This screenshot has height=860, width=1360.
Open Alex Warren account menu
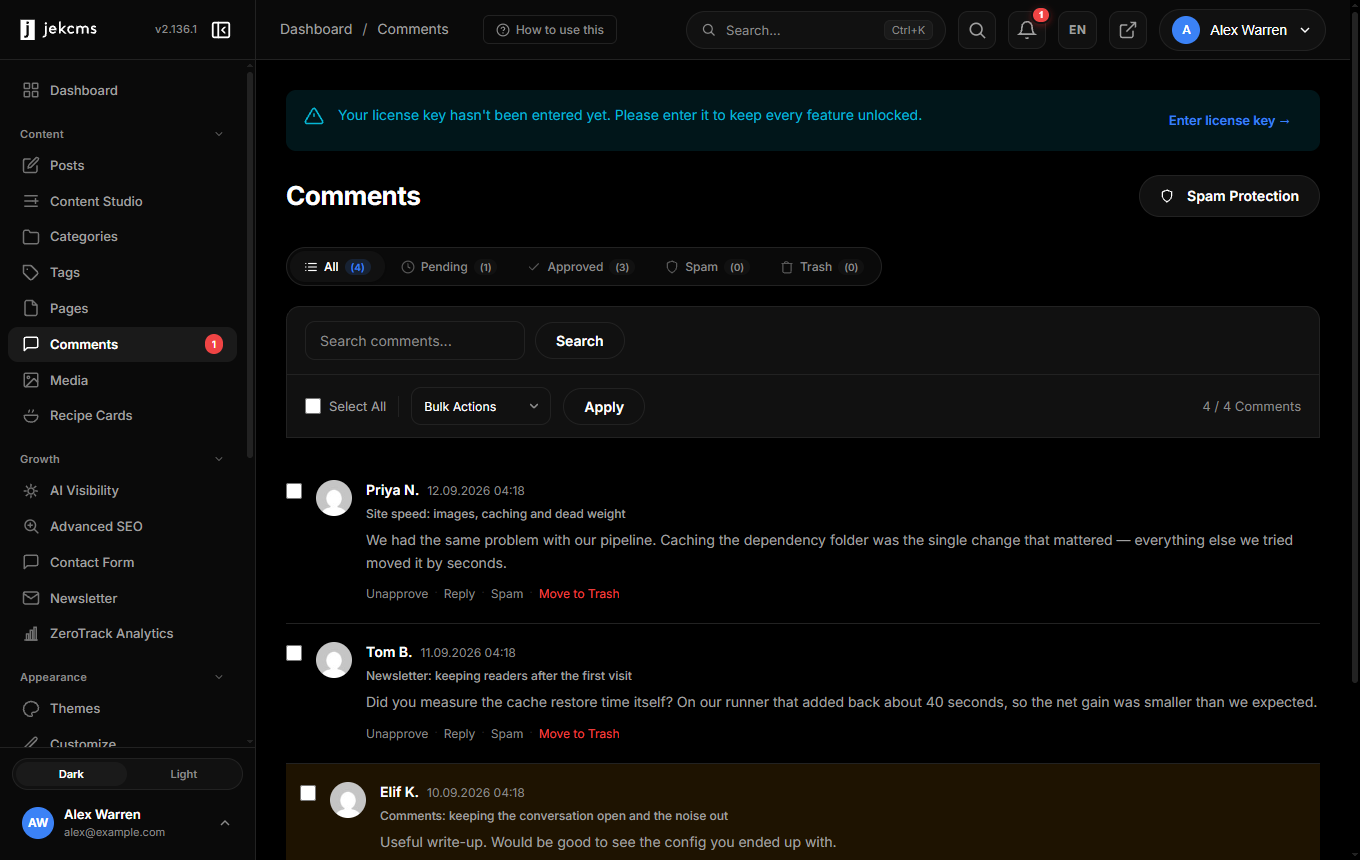(1242, 30)
